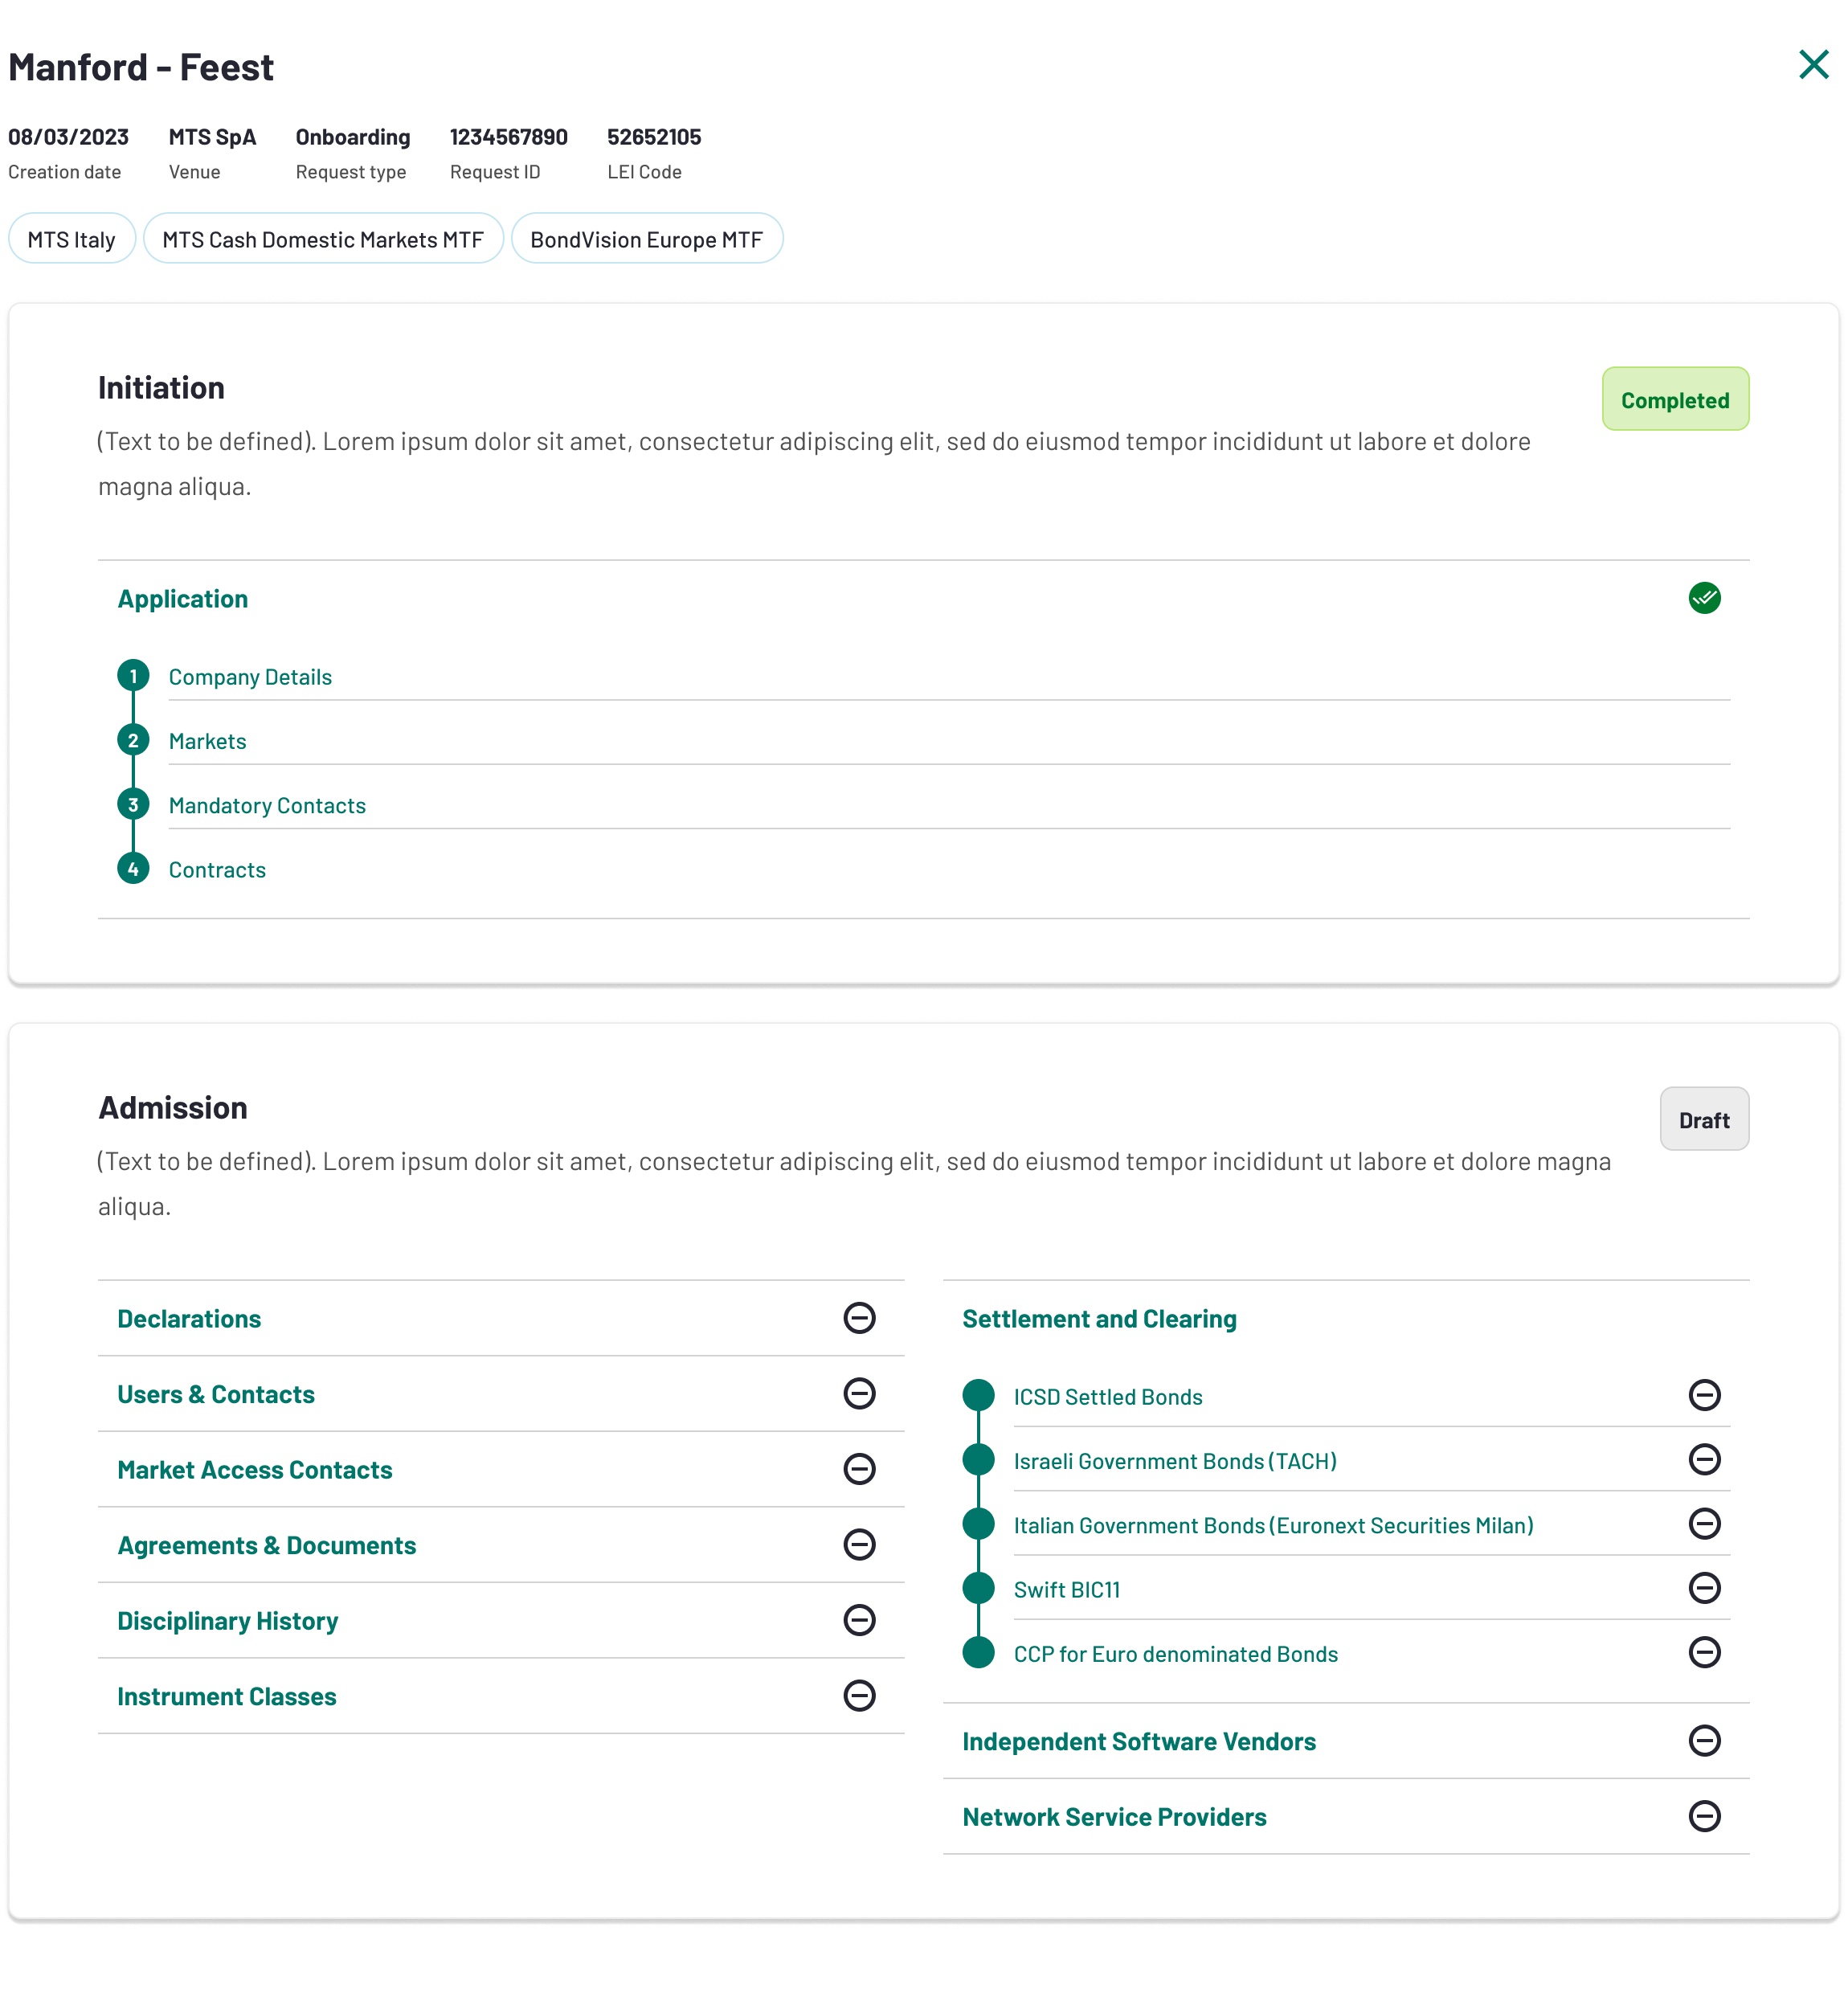Click step 4 numbered circle
This screenshot has width=1848, height=2009.
[133, 868]
